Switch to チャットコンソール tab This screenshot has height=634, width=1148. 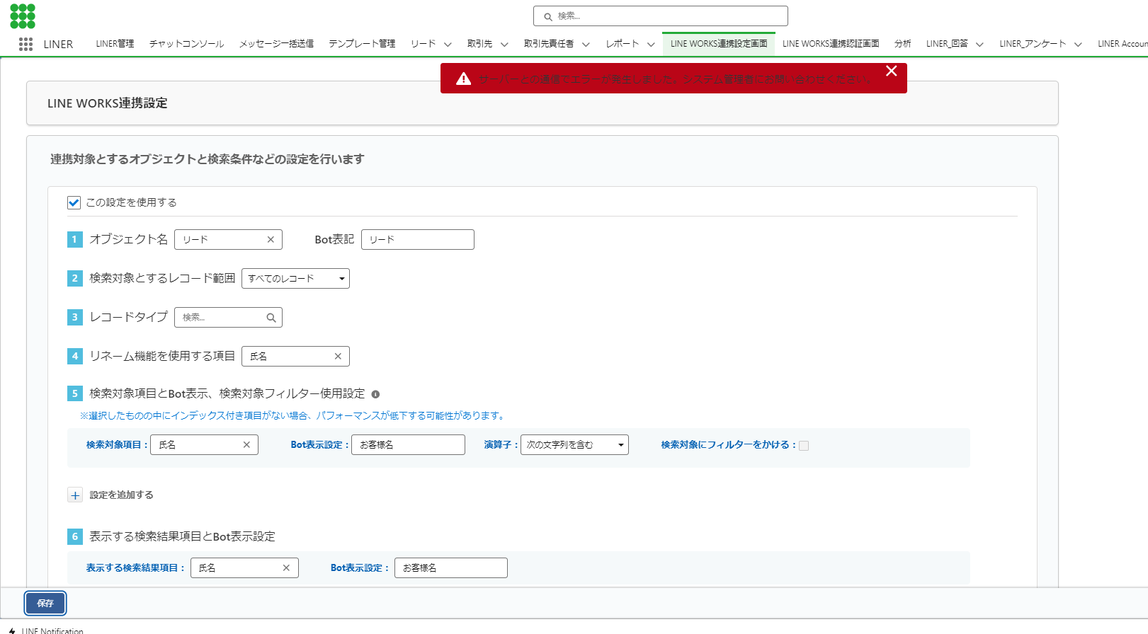pyautogui.click(x=187, y=44)
